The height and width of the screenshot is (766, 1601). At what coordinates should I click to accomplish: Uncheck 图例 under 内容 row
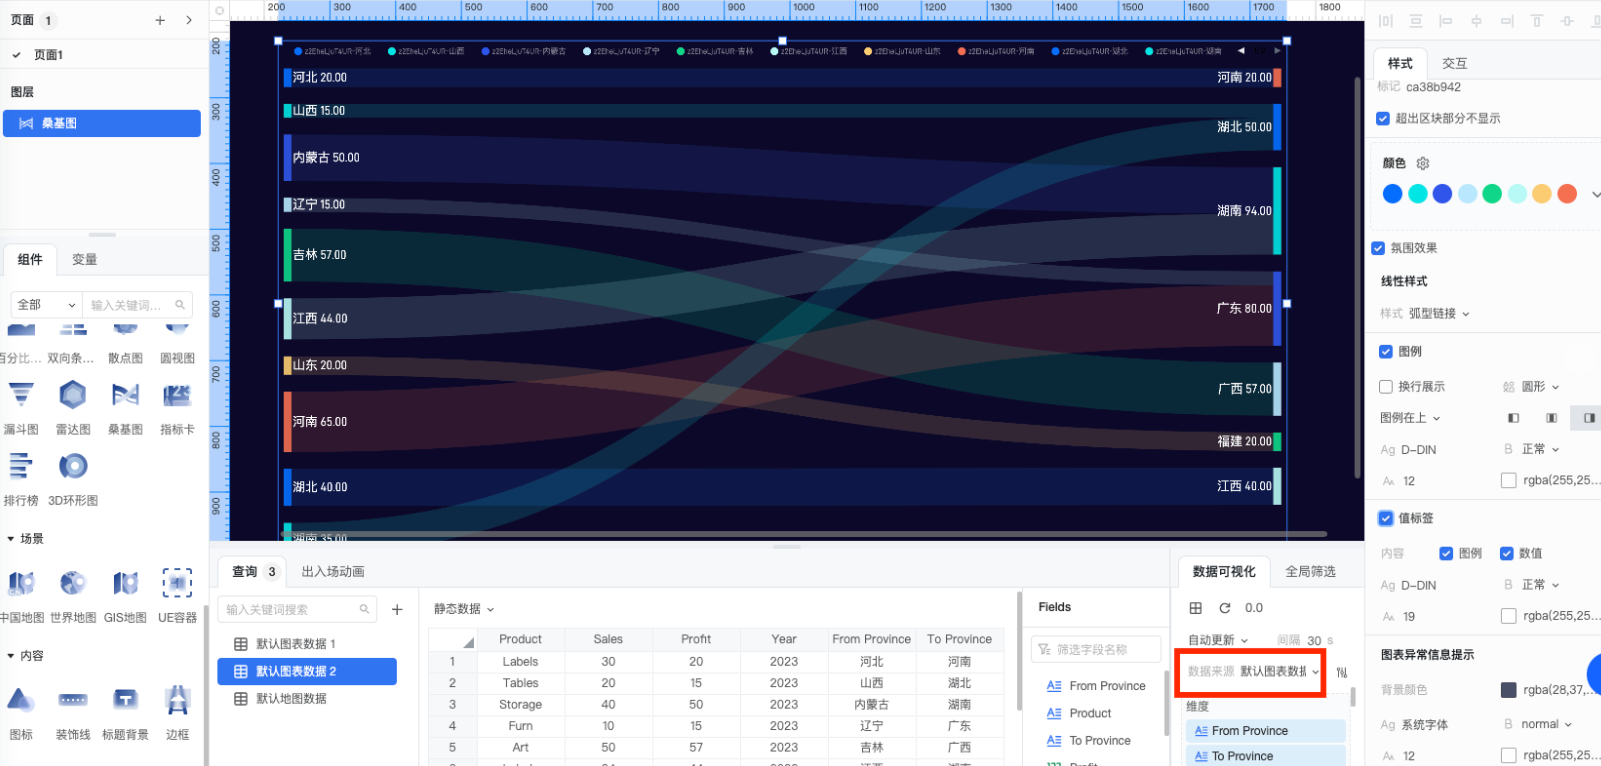point(1446,553)
